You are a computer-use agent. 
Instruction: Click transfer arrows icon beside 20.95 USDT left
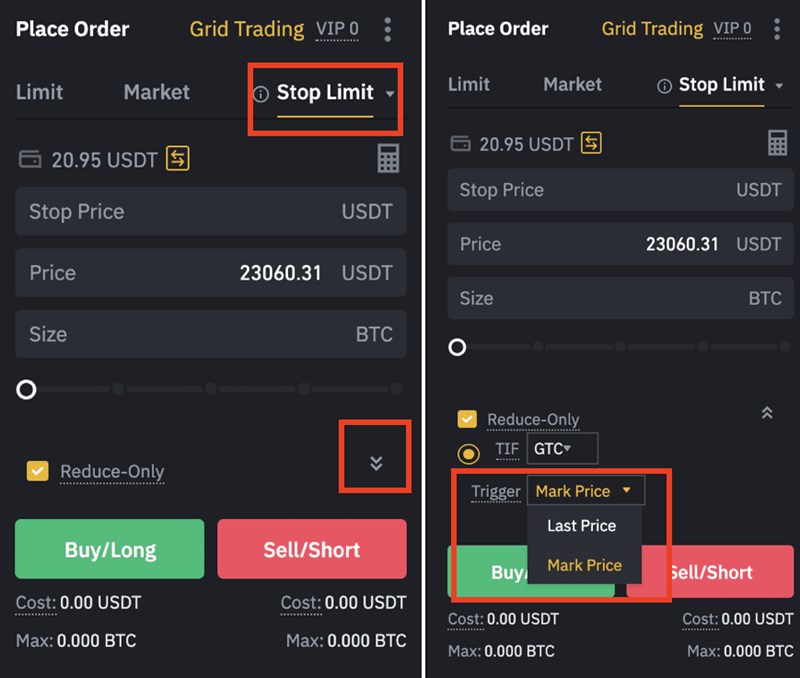tap(178, 158)
